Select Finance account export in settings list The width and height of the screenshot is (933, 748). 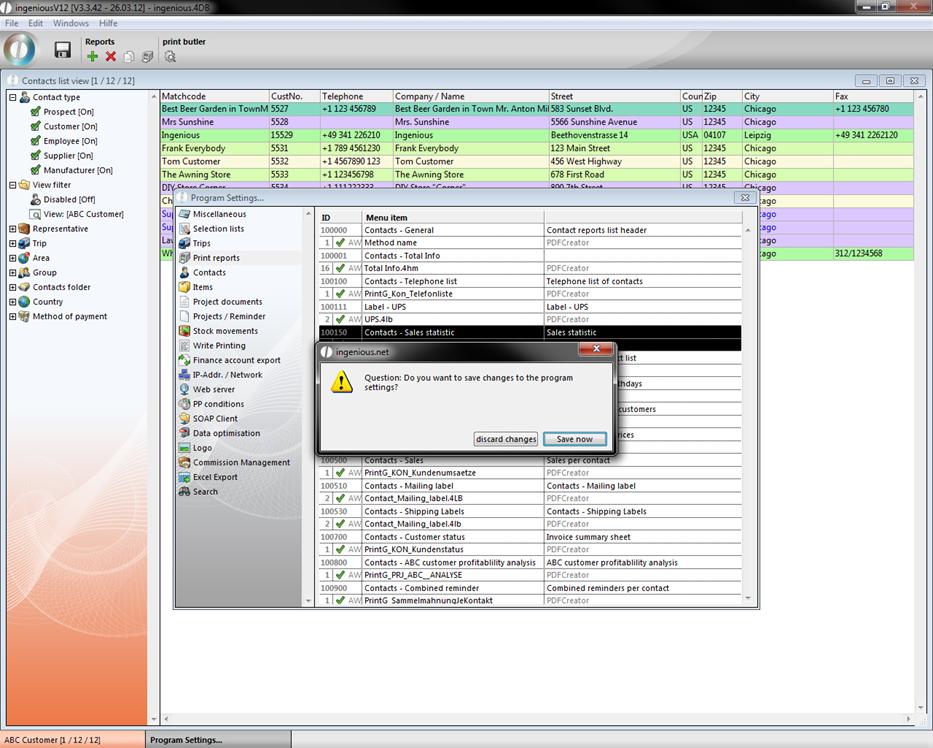(236, 360)
